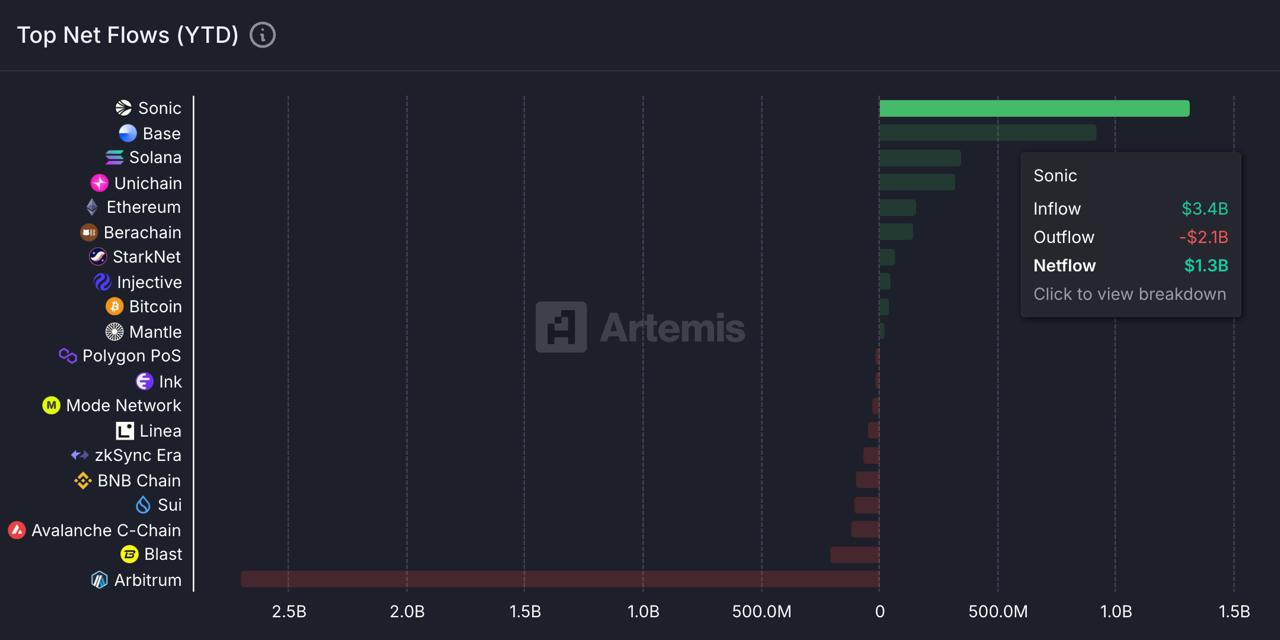Click the 'Bitcoin' axis label
Viewport: 1280px width, 640px height.
pyautogui.click(x=155, y=306)
